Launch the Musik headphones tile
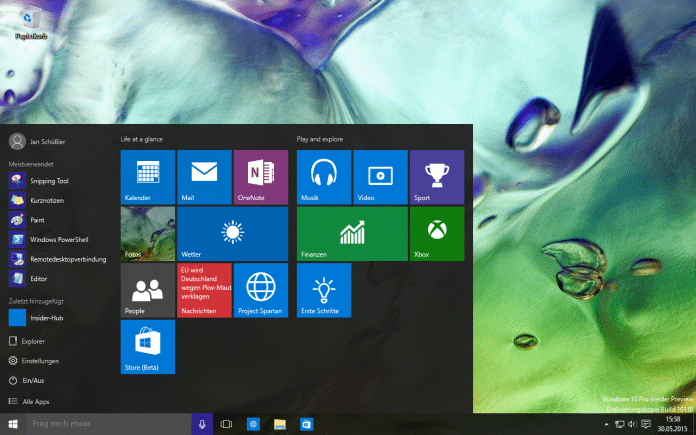 click(323, 177)
